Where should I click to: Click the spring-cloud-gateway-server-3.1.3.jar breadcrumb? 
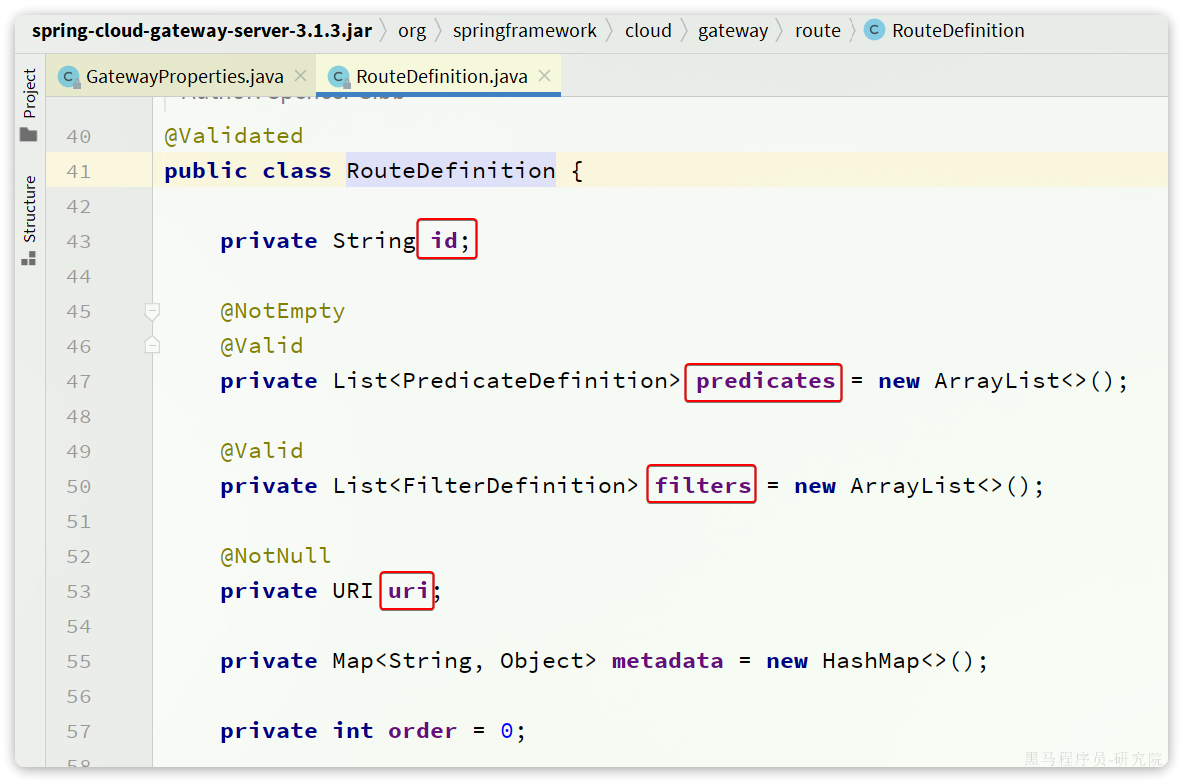[202, 30]
